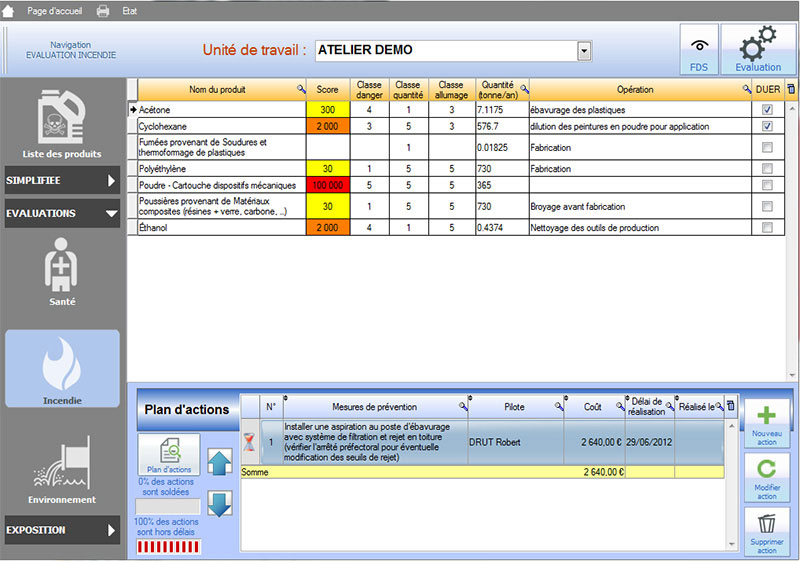The width and height of the screenshot is (800, 561).
Task: Click search icon in Délai de réalisation header
Action: click(669, 406)
